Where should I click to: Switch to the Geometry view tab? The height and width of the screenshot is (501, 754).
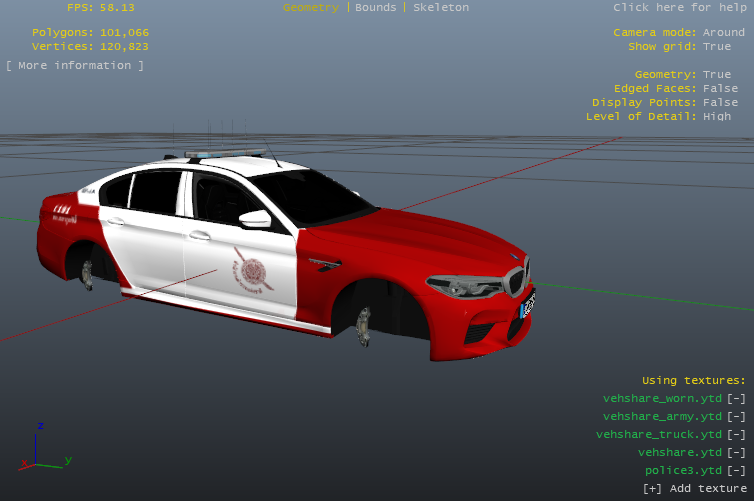[x=311, y=8]
